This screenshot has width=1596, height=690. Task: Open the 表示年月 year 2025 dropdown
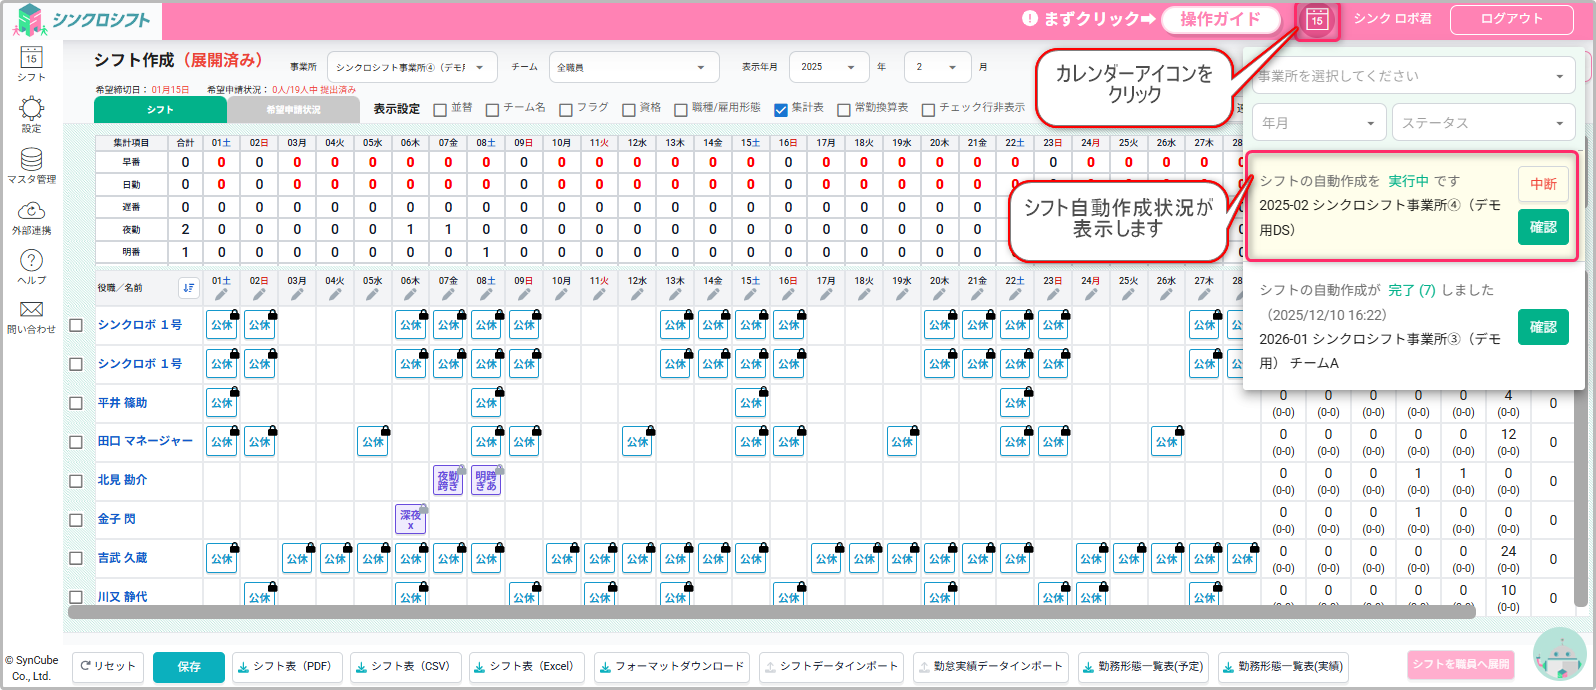coord(828,67)
